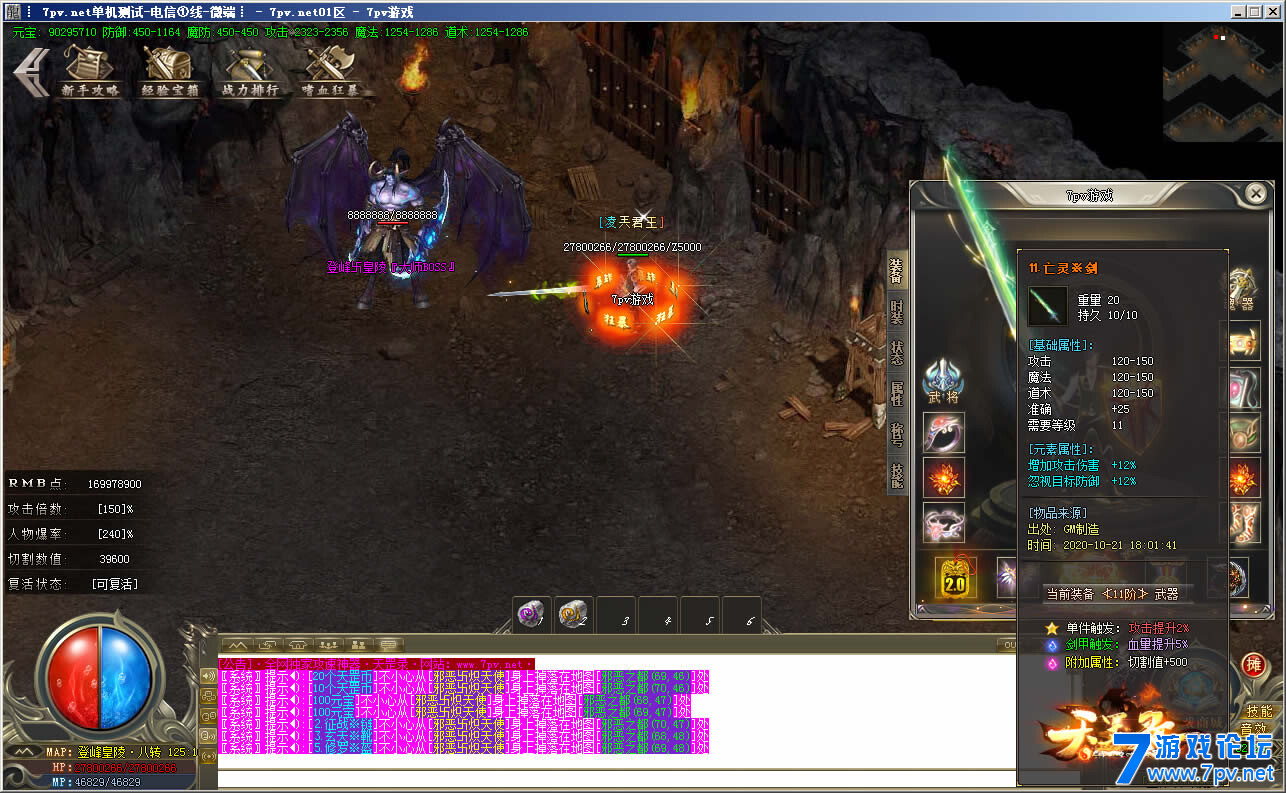
Task: Switch to the 装备 equipment tab
Action: 897,271
